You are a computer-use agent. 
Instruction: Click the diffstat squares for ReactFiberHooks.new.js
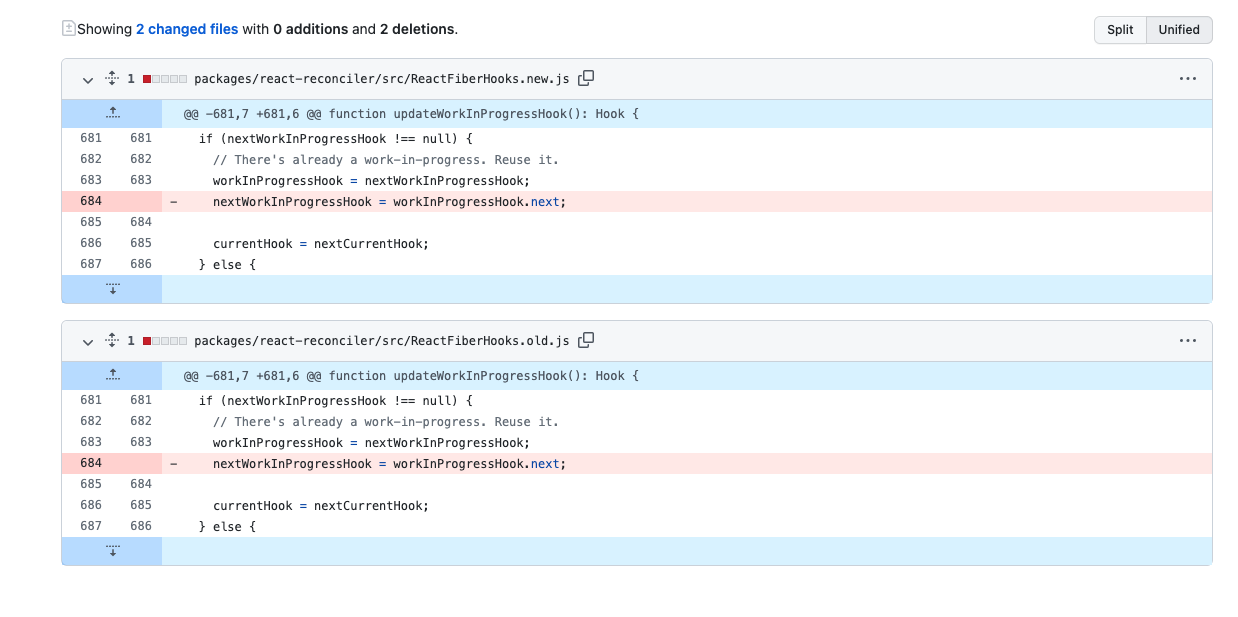pyautogui.click(x=165, y=79)
